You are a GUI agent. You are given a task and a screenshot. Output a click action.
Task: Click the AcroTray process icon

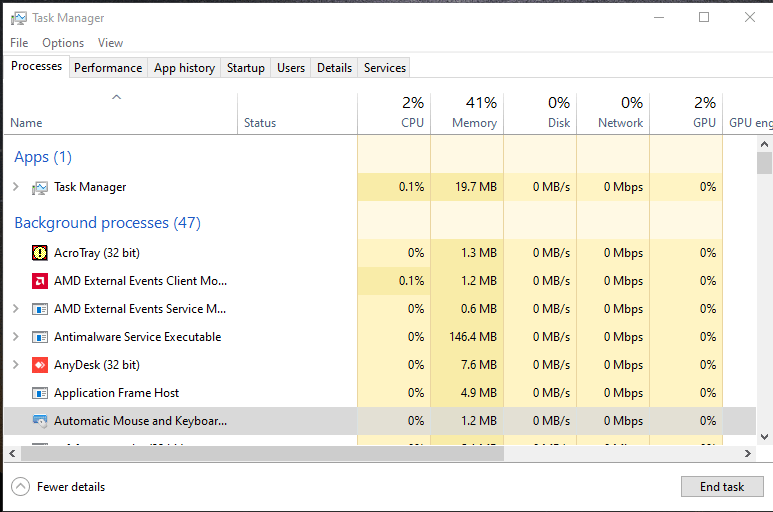[x=39, y=253]
